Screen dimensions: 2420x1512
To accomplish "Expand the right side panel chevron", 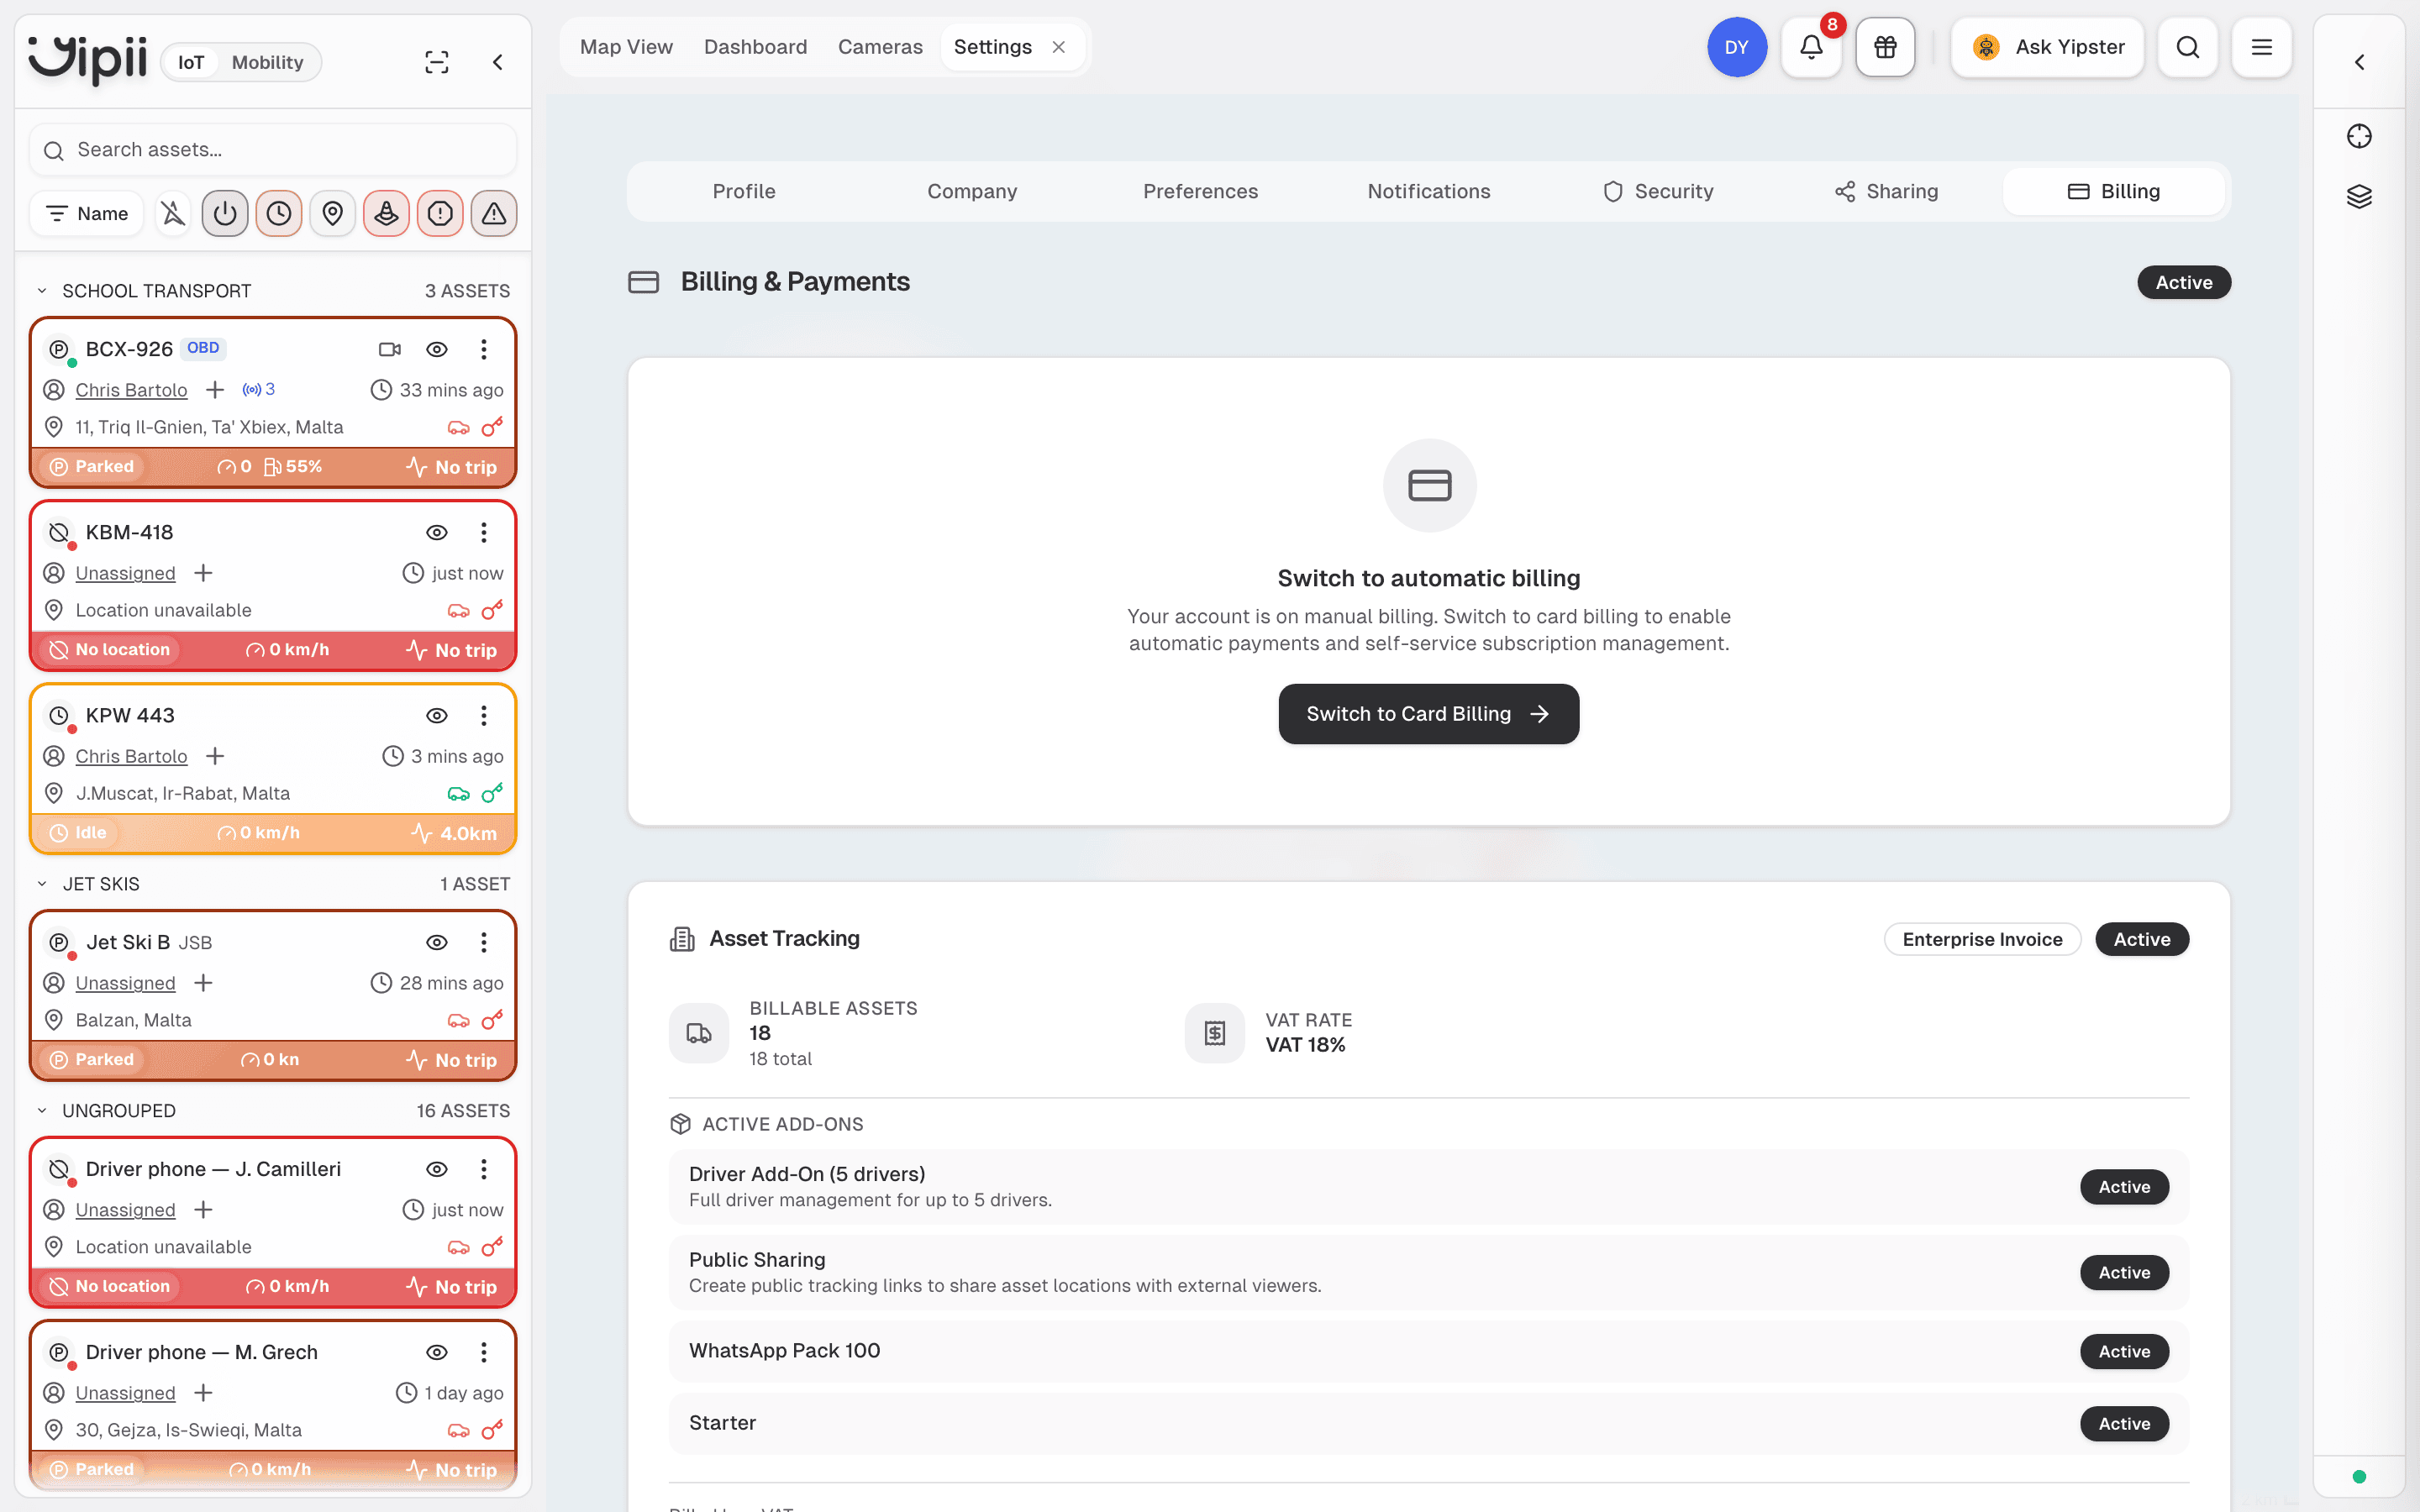I will 2359,62.
